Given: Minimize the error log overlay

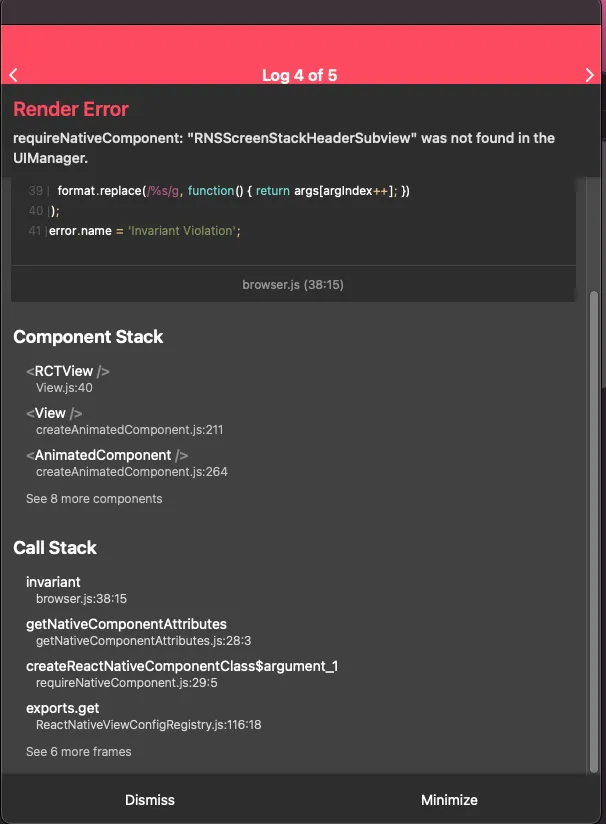Looking at the screenshot, I should pyautogui.click(x=449, y=799).
